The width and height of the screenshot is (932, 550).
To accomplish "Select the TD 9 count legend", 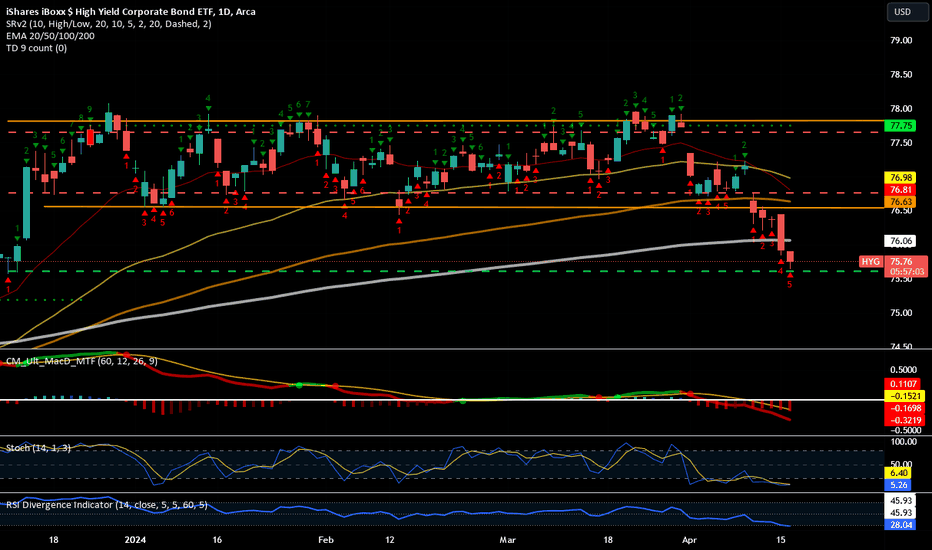I will click(x=36, y=48).
